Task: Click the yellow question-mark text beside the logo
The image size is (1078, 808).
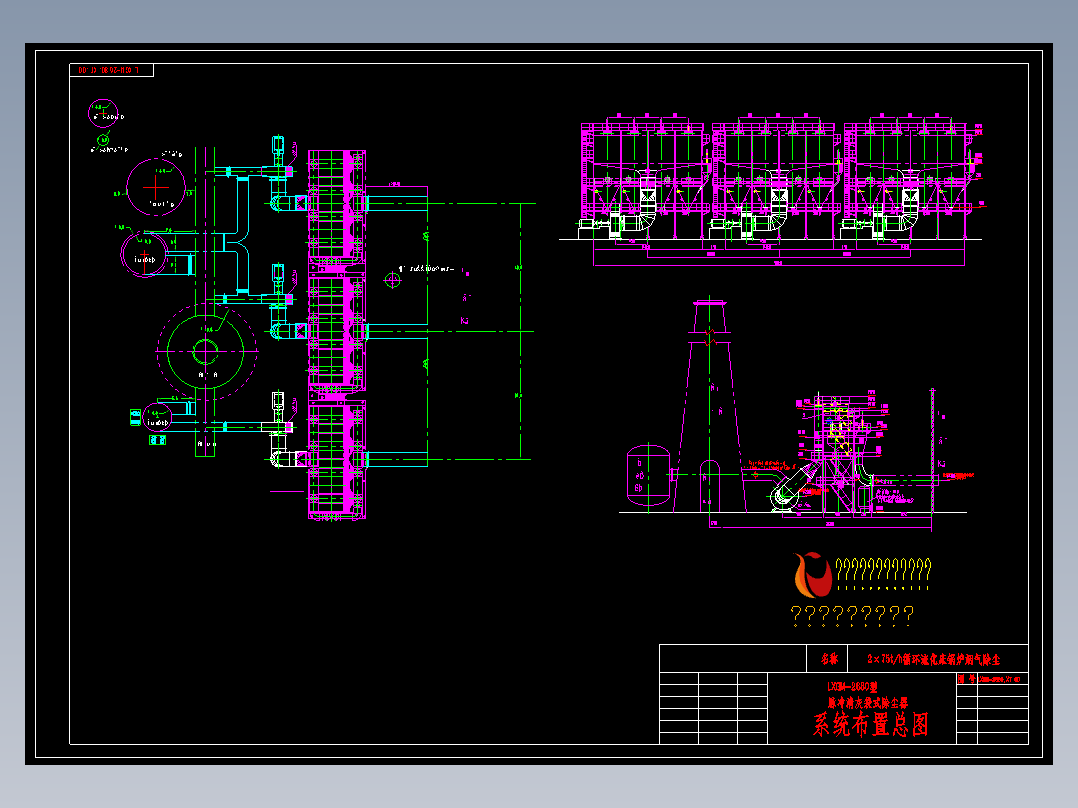Action: point(883,570)
